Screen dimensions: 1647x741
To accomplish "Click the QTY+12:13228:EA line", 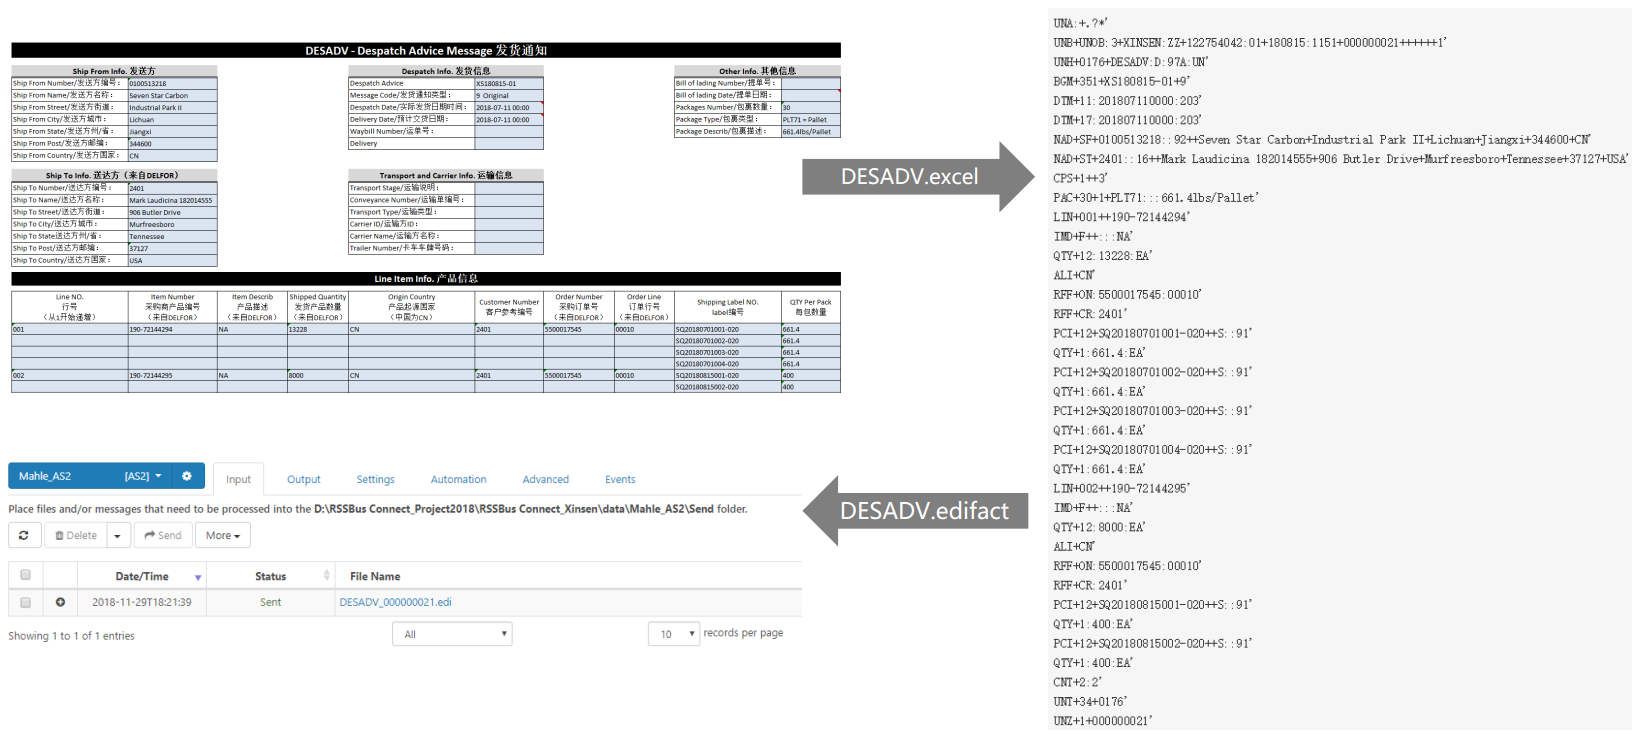I will click(1102, 256).
